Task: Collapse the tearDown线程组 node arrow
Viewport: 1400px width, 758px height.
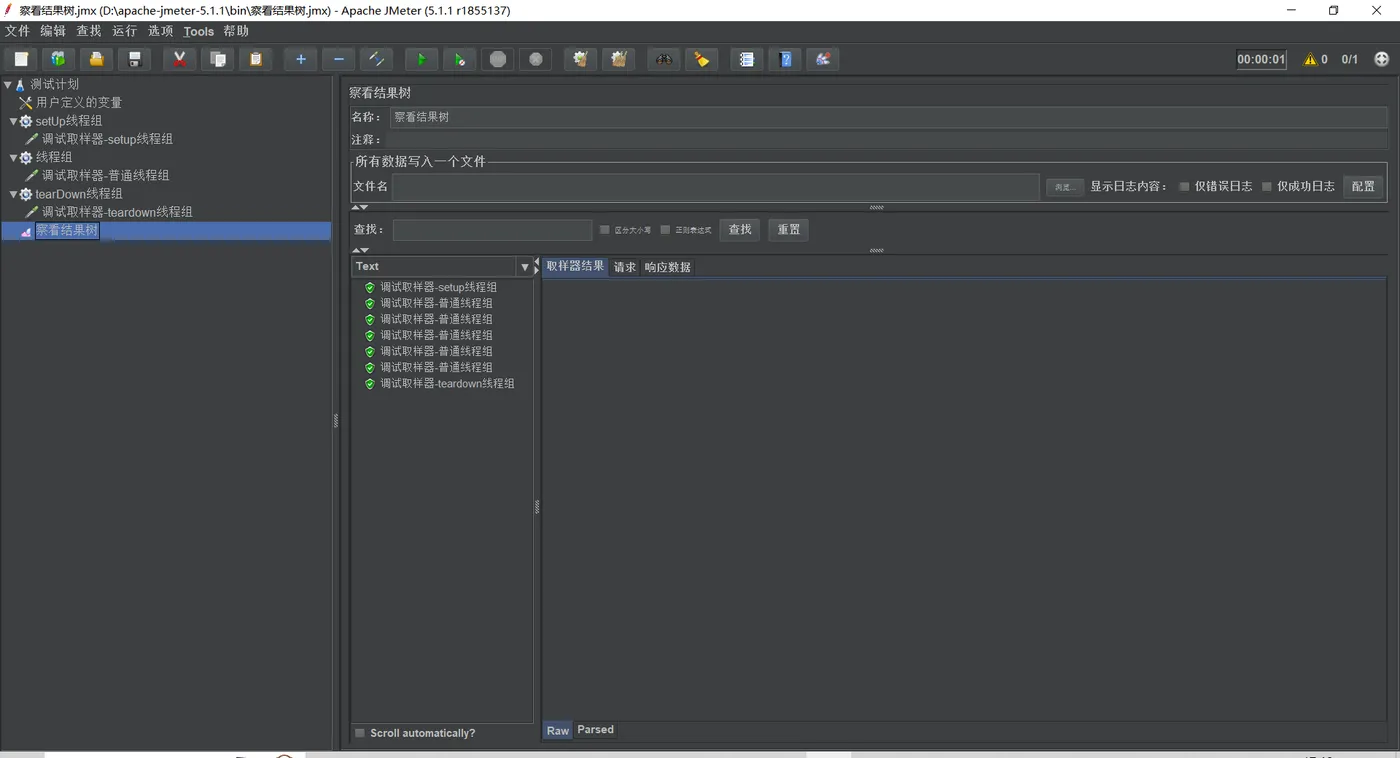Action: [14, 194]
